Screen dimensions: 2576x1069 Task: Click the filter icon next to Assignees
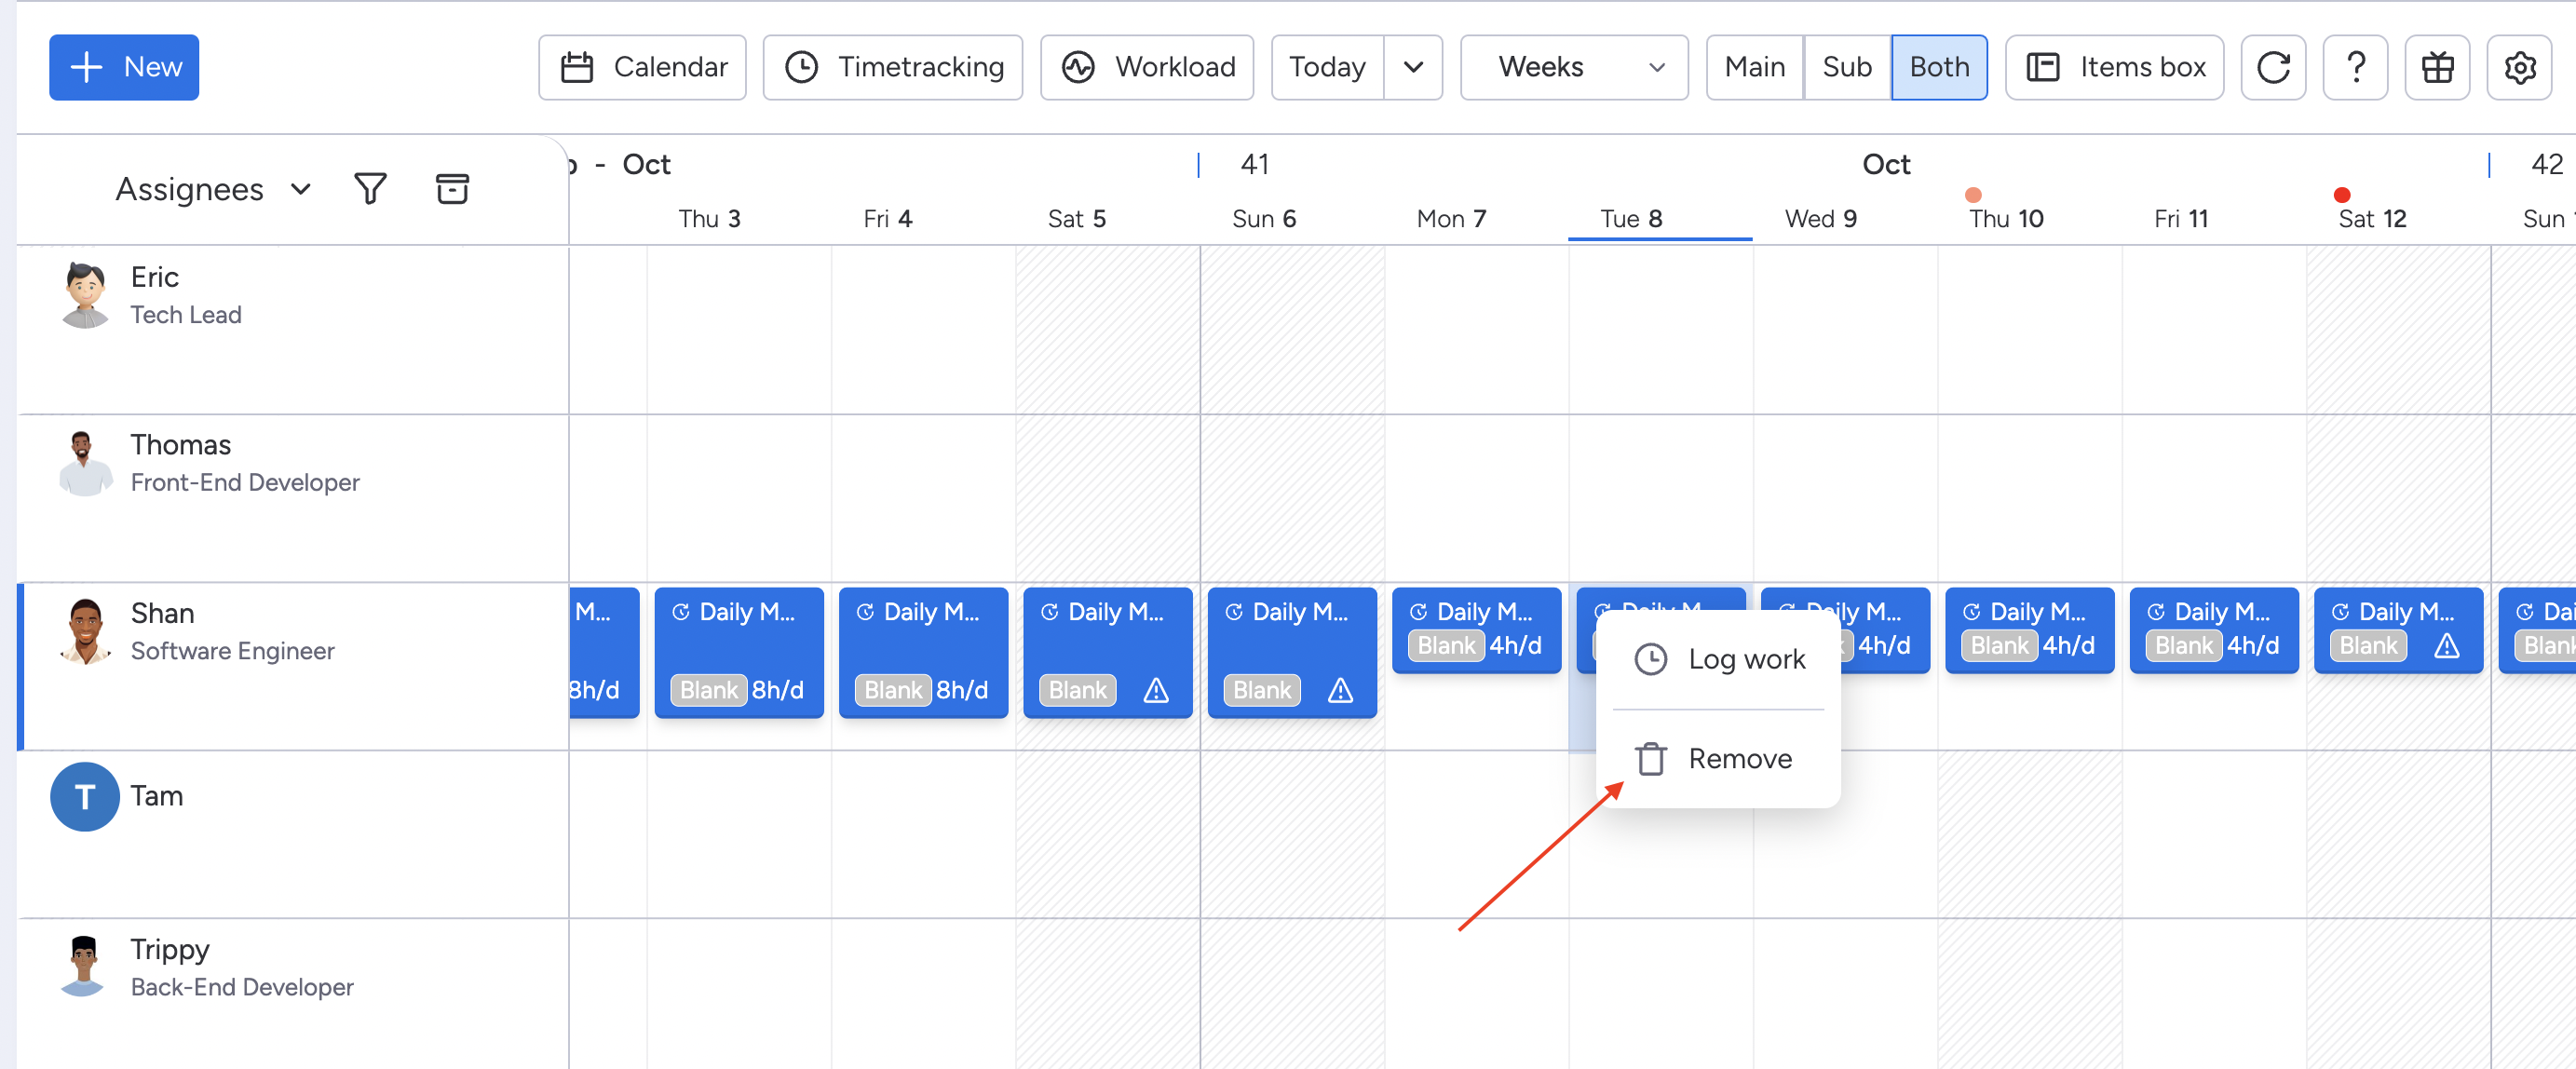coord(369,188)
